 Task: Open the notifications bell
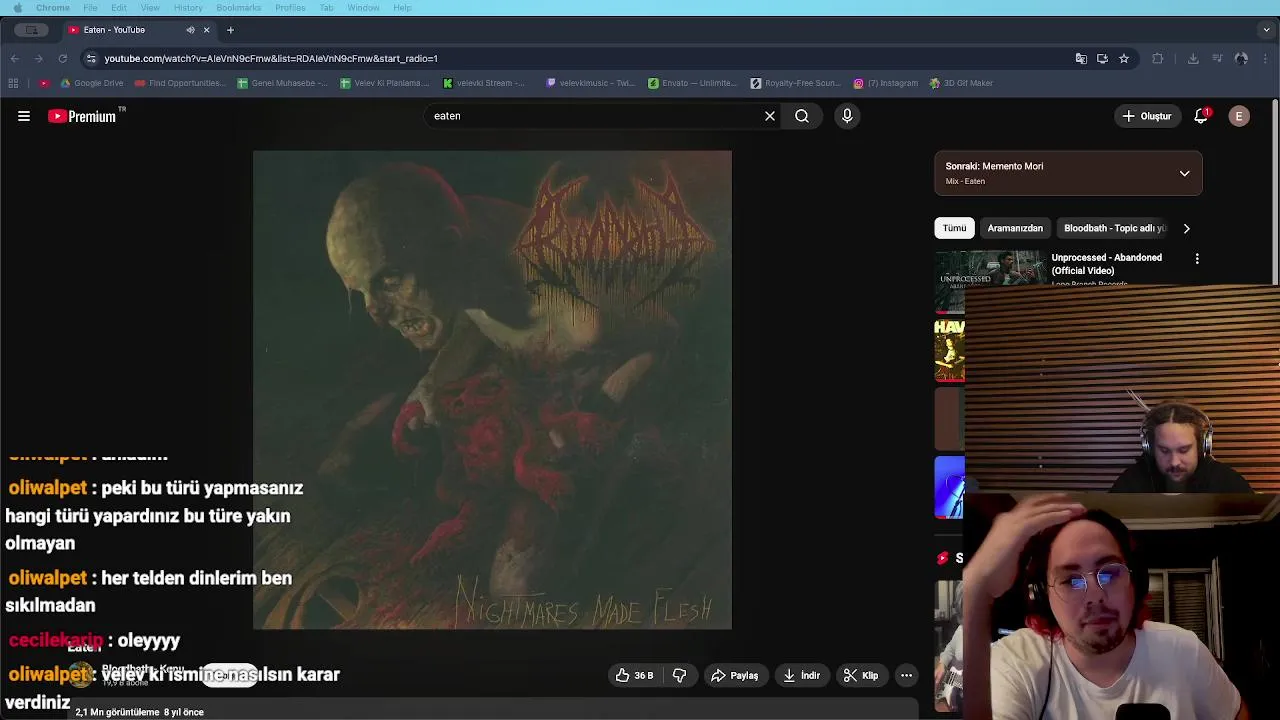coord(1201,116)
